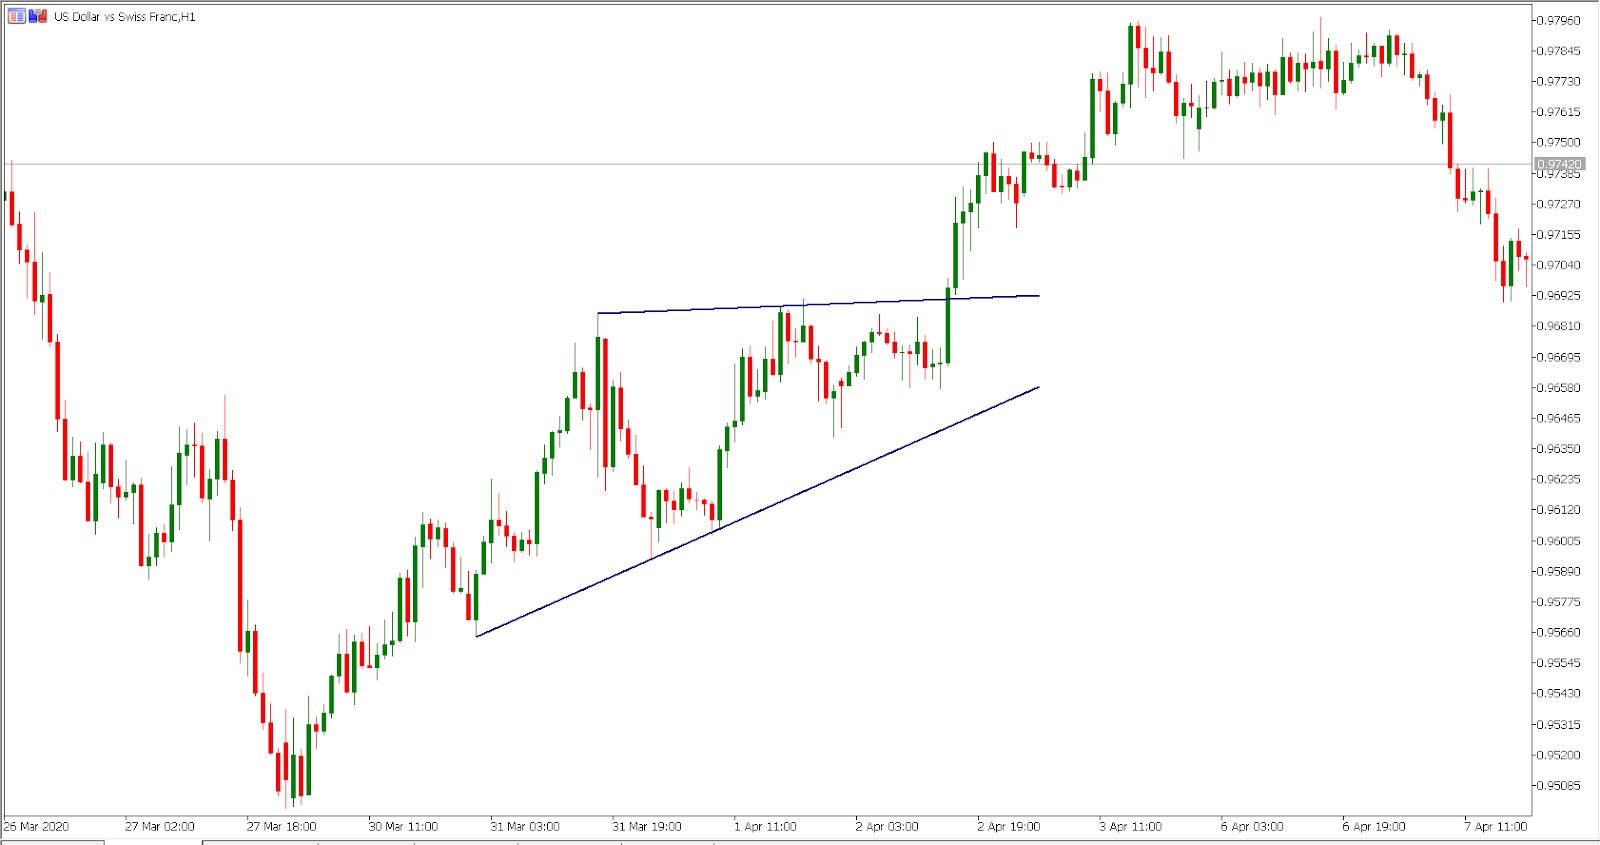Click the 0.96005 price scale label
Viewport: 1600px width, 845px height.
click(x=1559, y=540)
